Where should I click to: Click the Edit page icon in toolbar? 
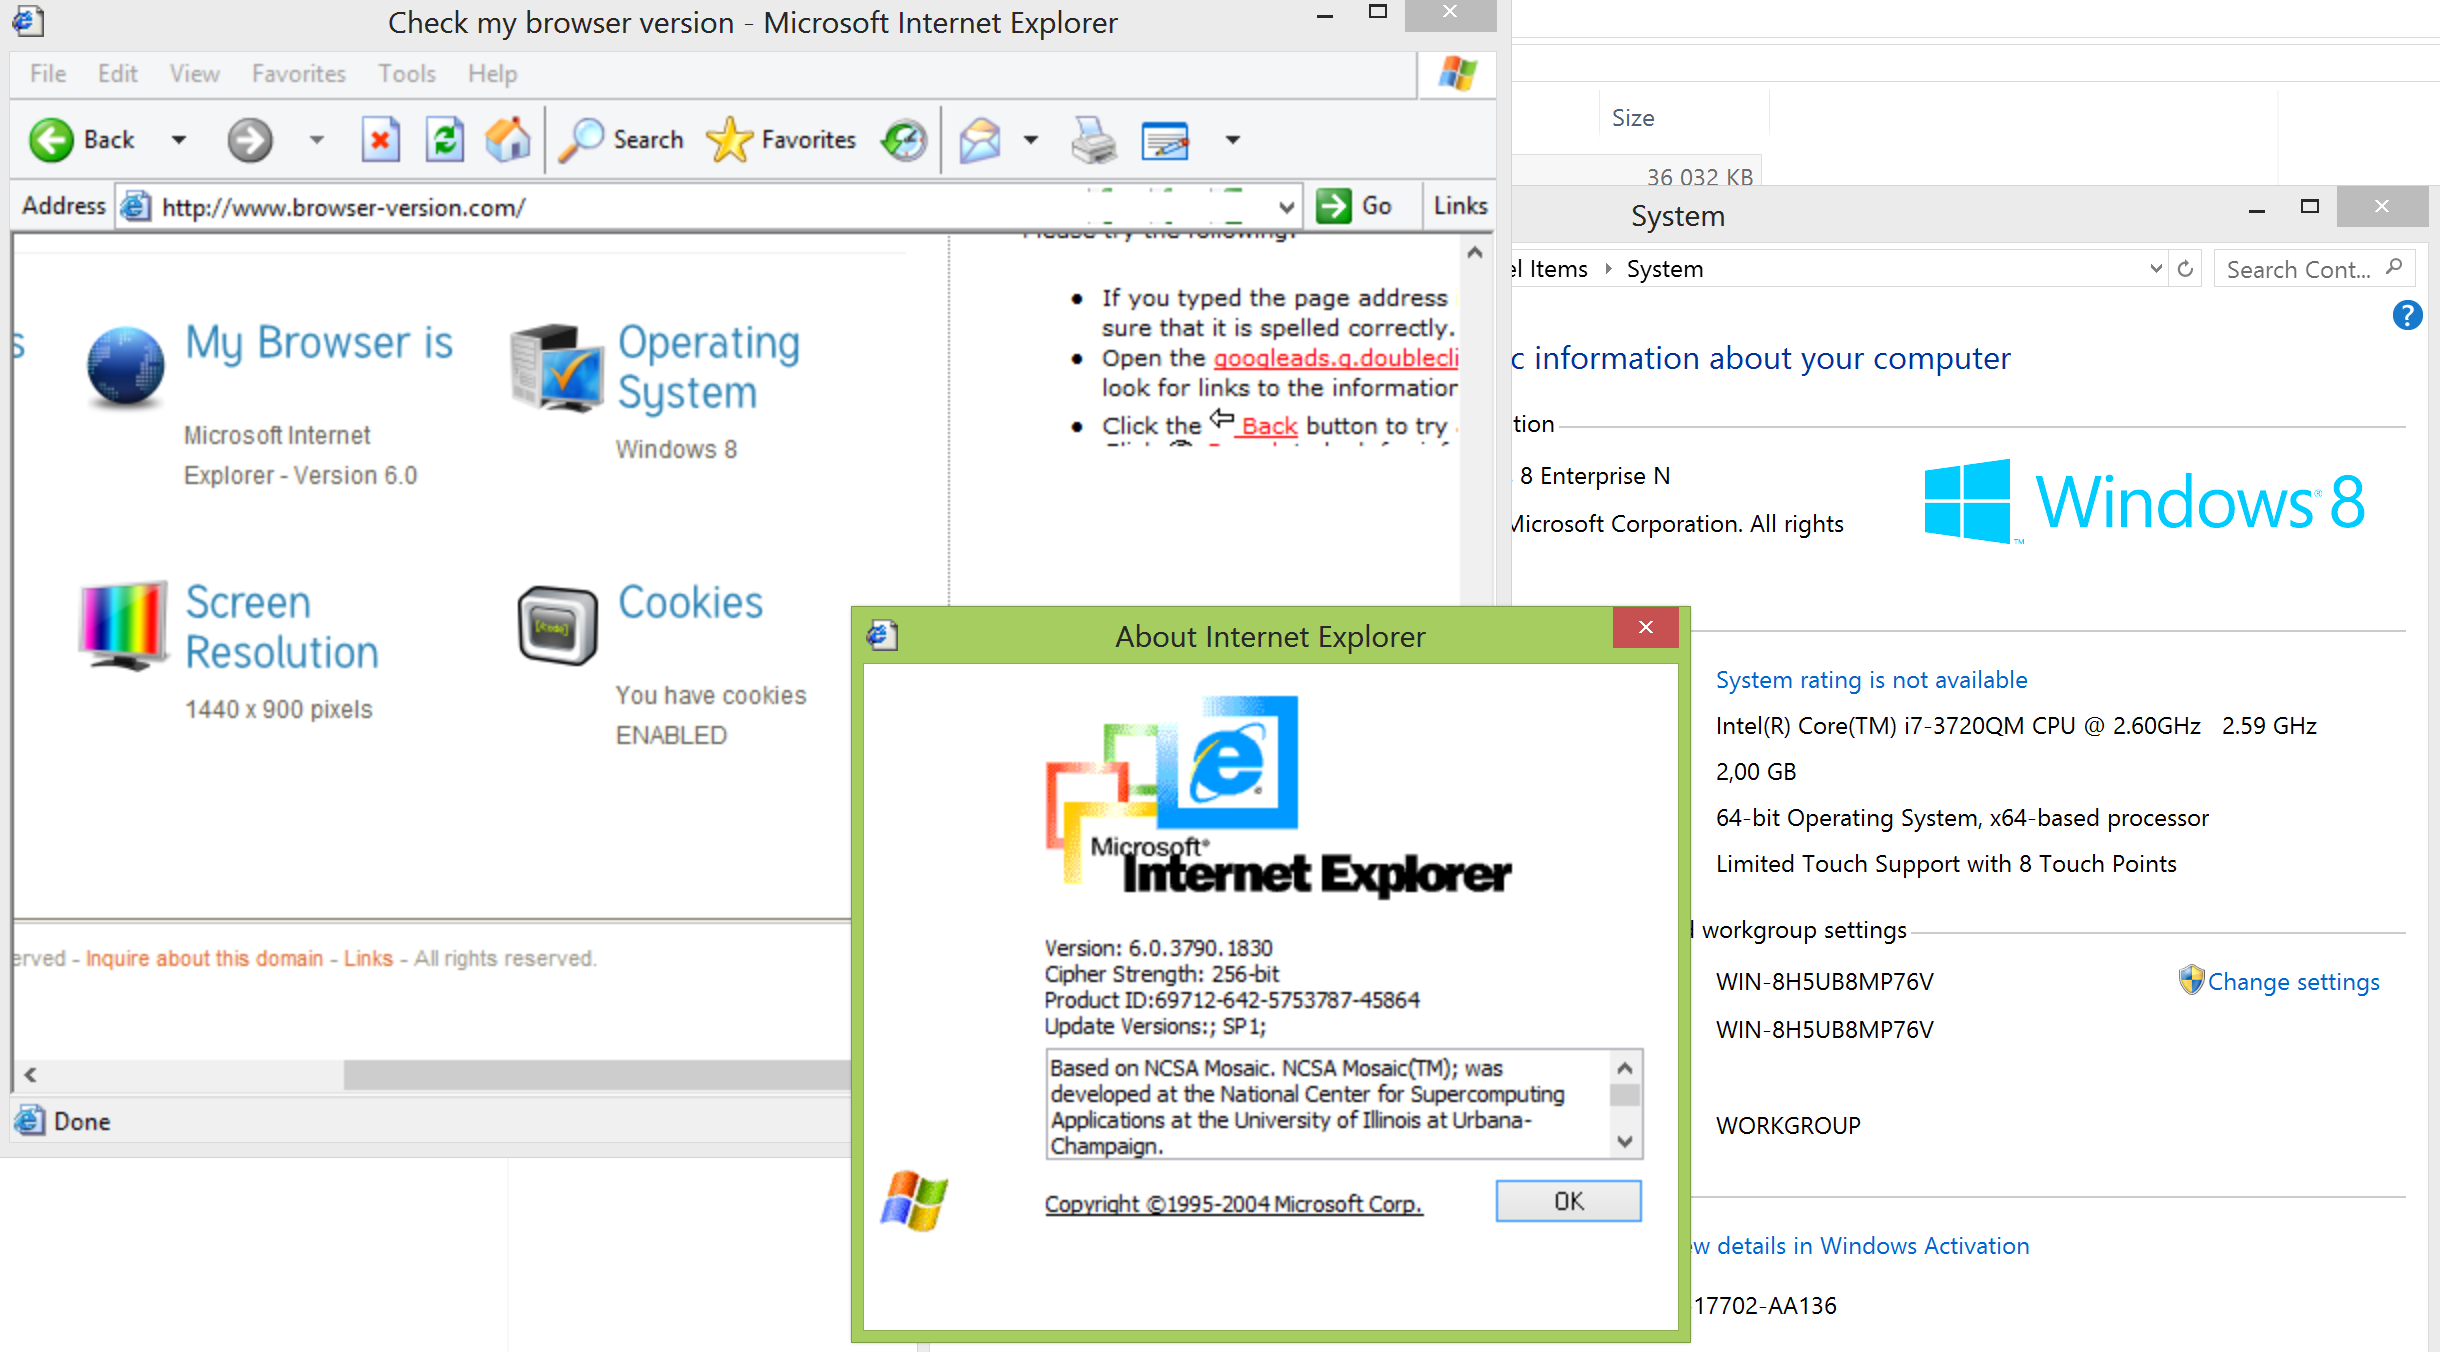1165,140
